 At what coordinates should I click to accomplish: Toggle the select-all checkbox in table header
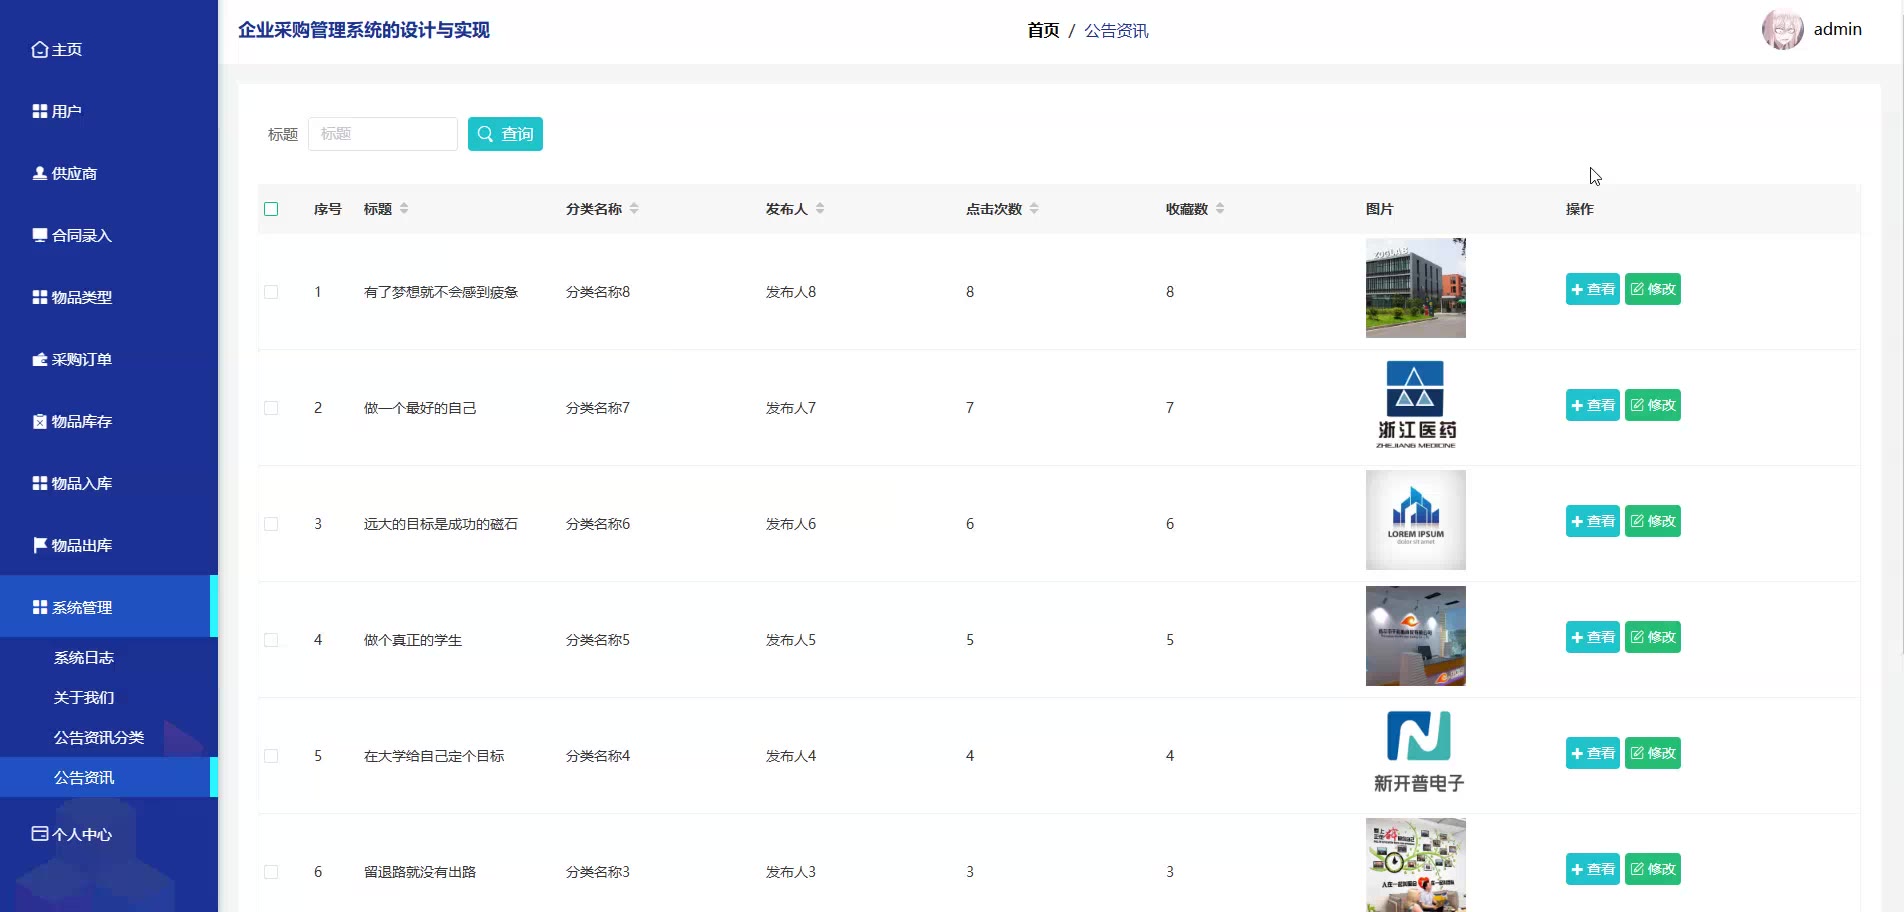point(271,209)
